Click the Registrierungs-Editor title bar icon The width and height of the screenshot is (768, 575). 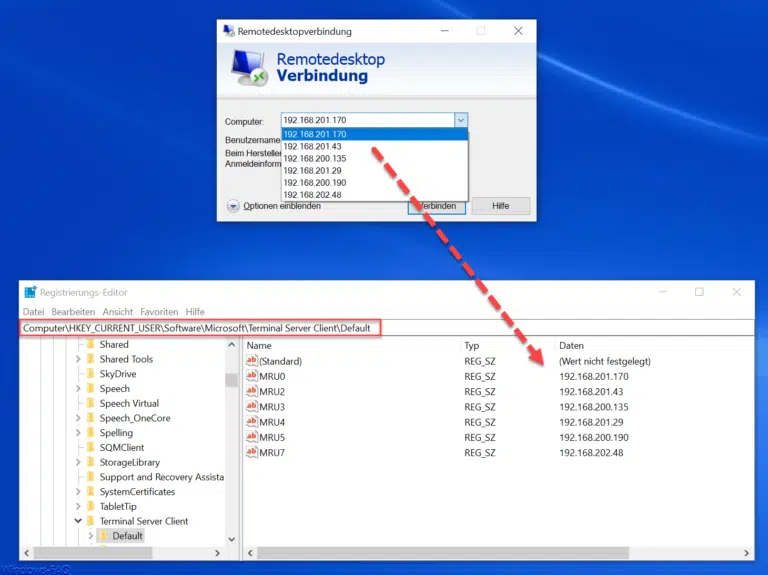click(x=29, y=292)
